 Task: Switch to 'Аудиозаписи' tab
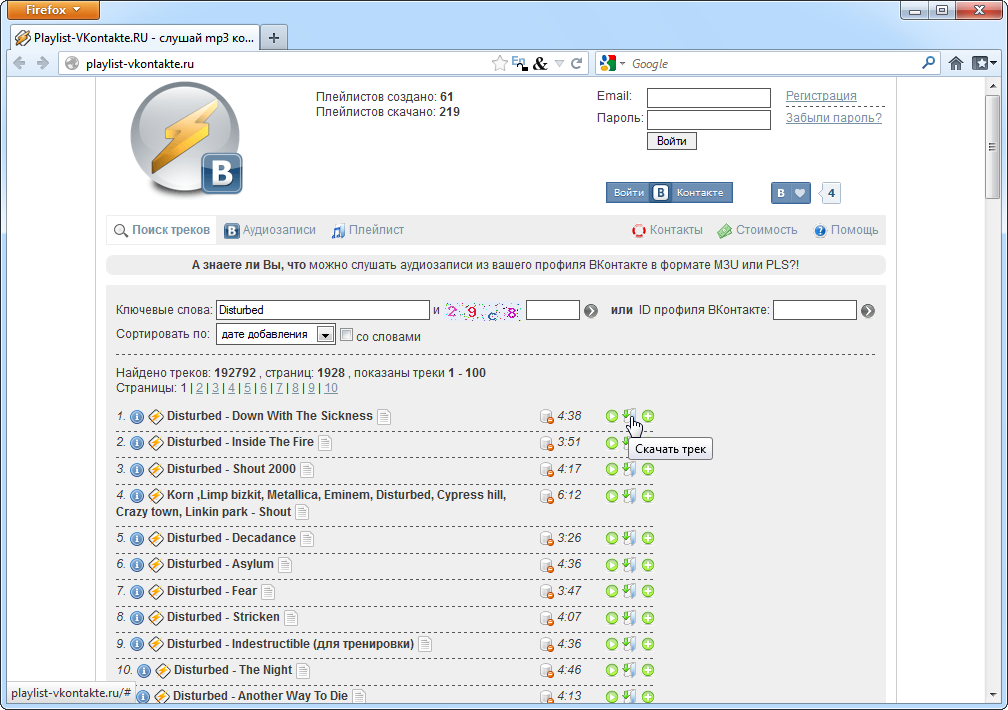tap(270, 230)
